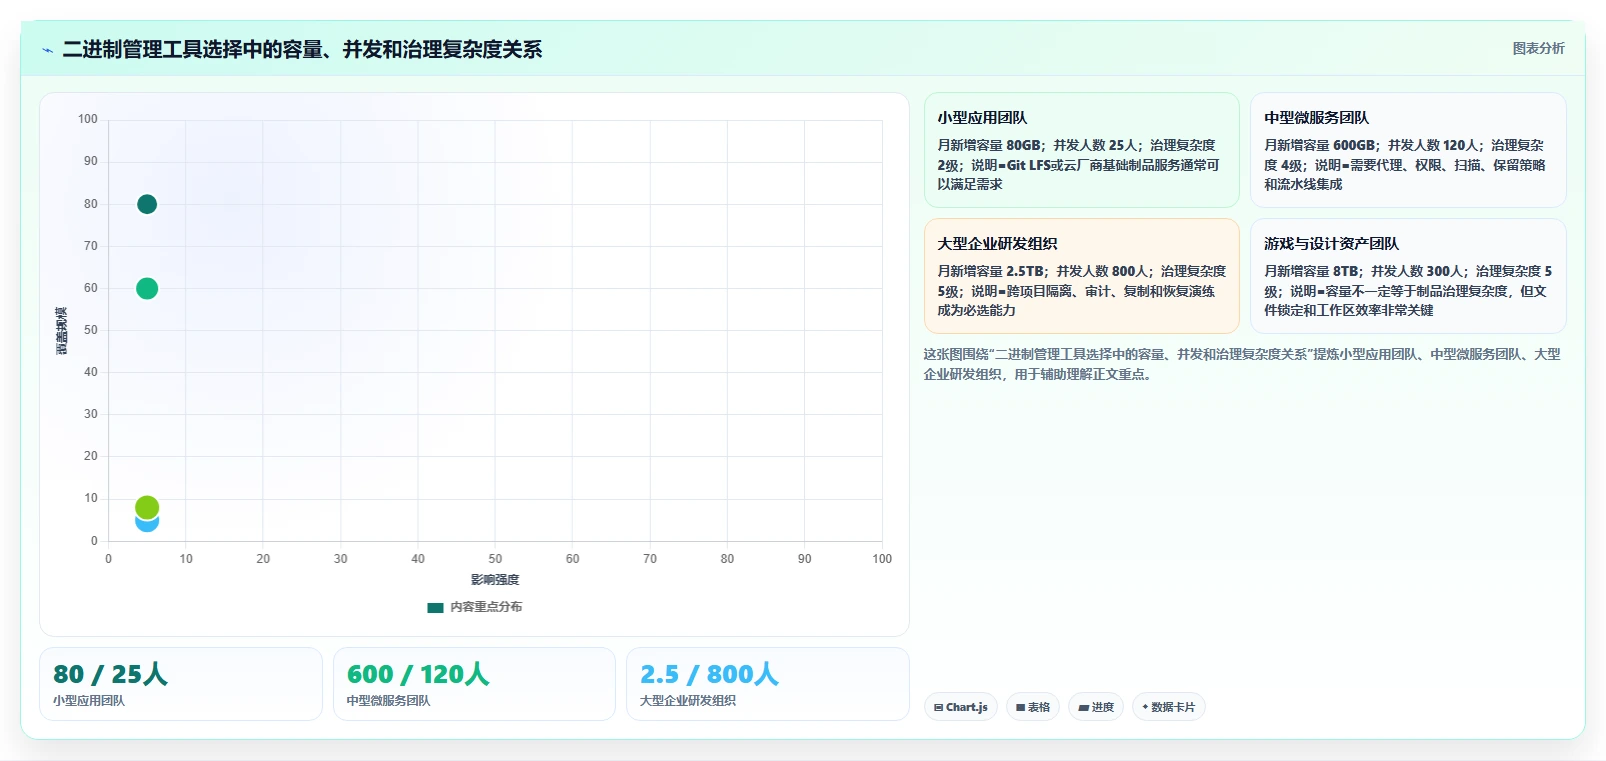Select the Chart.js tag
This screenshot has height=761, width=1606.
961,707
